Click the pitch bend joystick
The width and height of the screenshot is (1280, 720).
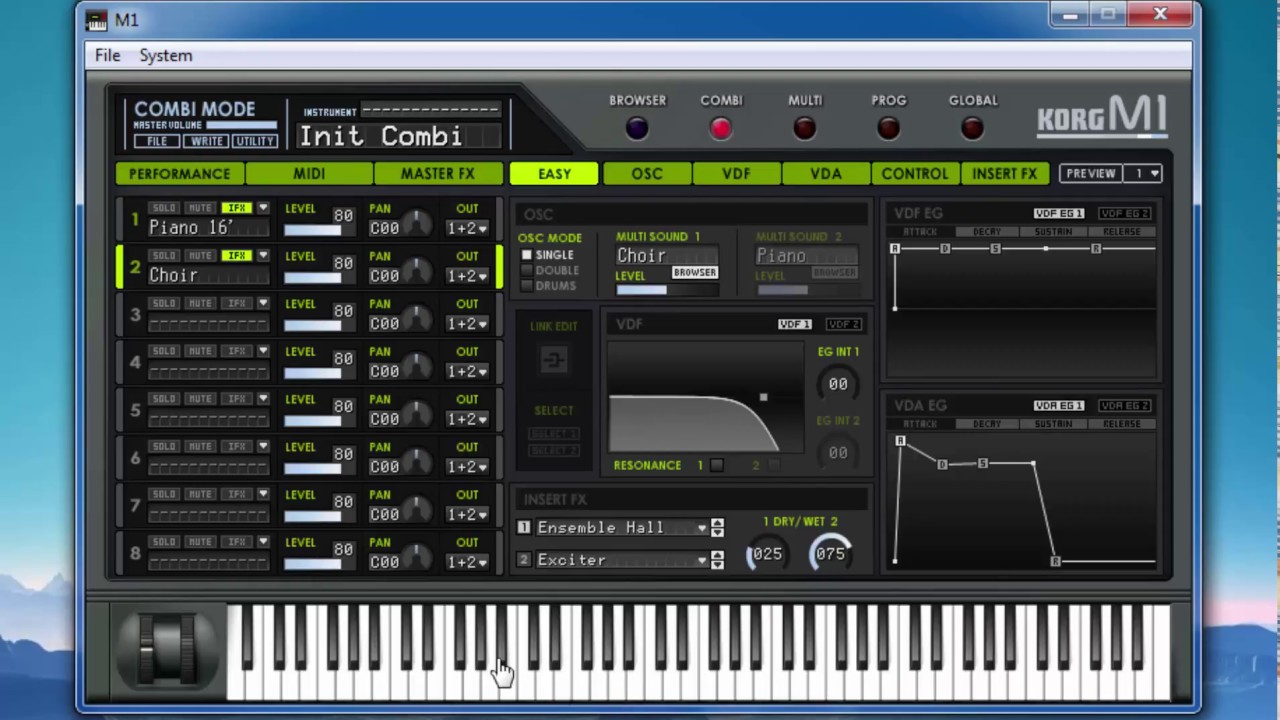point(168,650)
